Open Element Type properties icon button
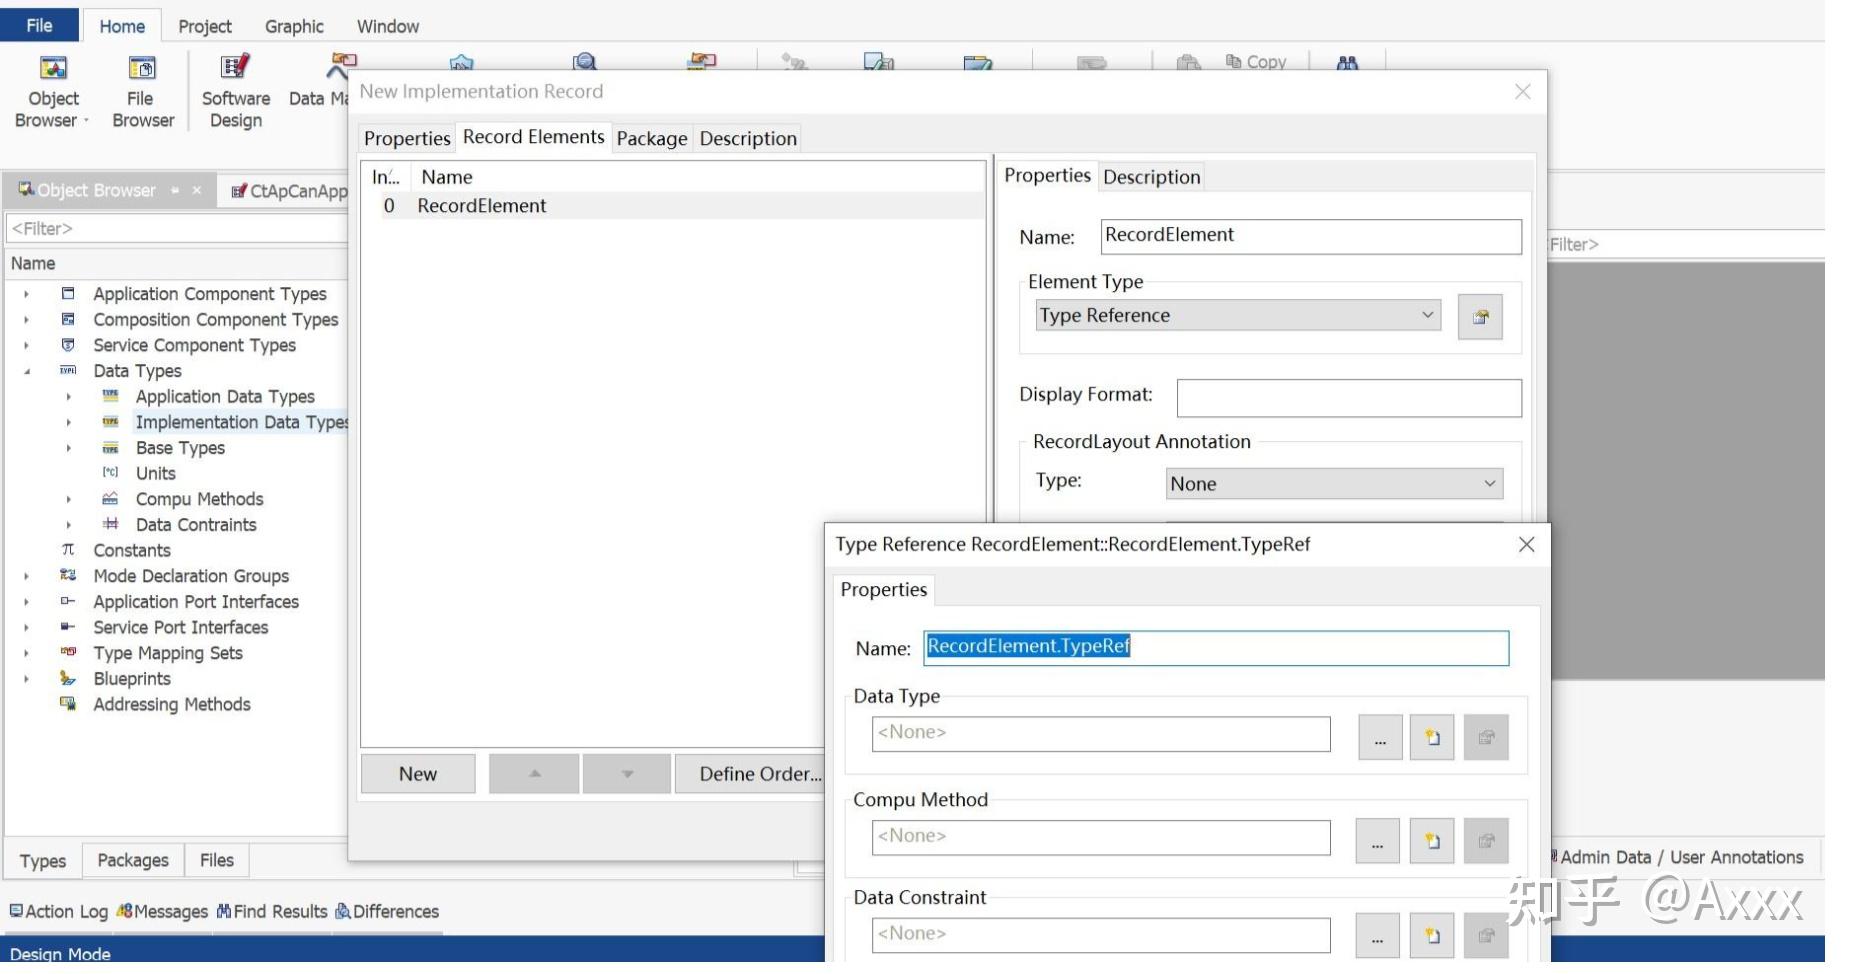This screenshot has width=1849, height=974. point(1479,317)
